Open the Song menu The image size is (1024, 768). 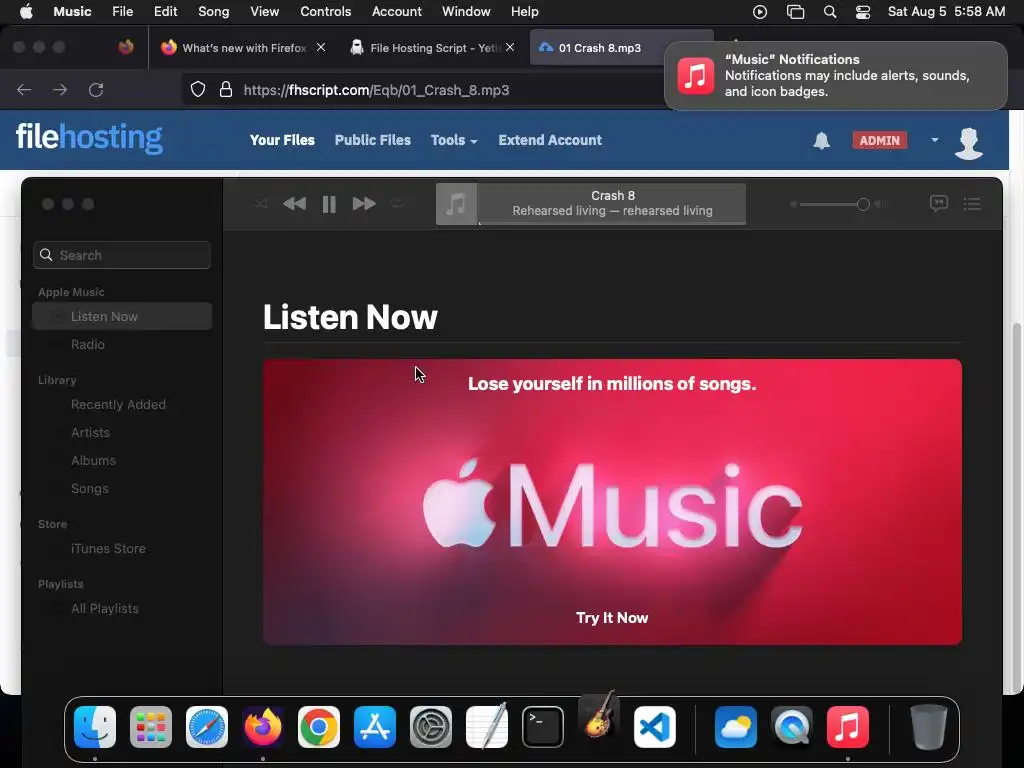(214, 12)
